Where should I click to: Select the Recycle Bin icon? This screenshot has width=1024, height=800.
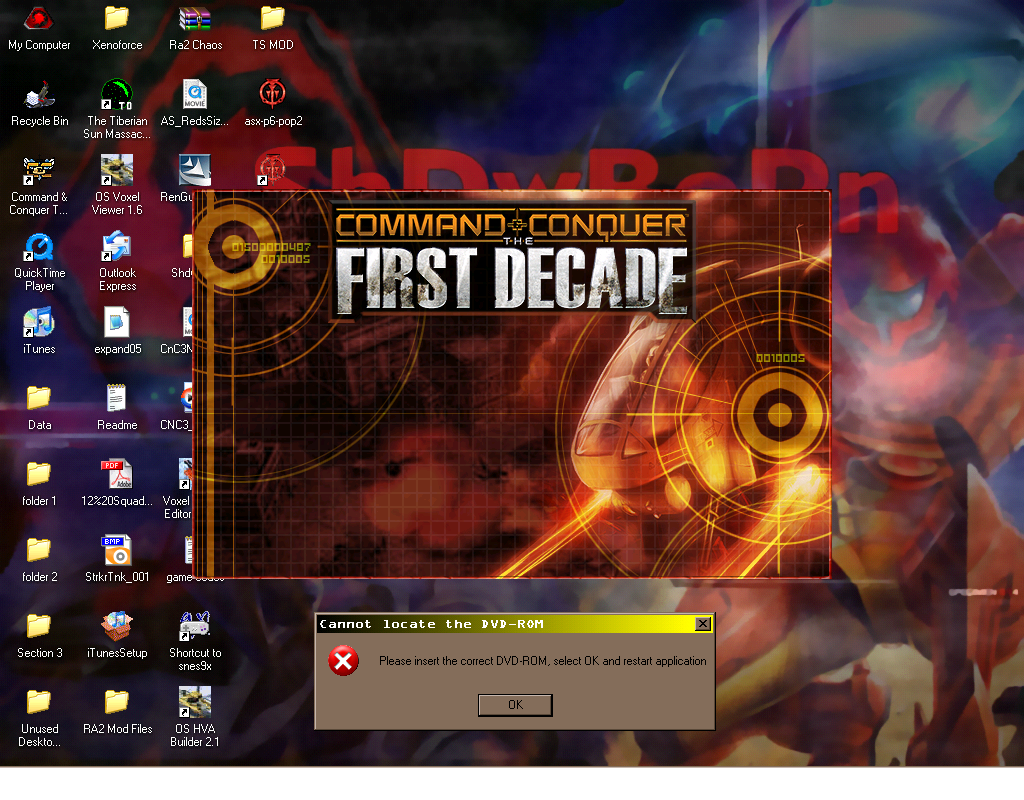[39, 96]
